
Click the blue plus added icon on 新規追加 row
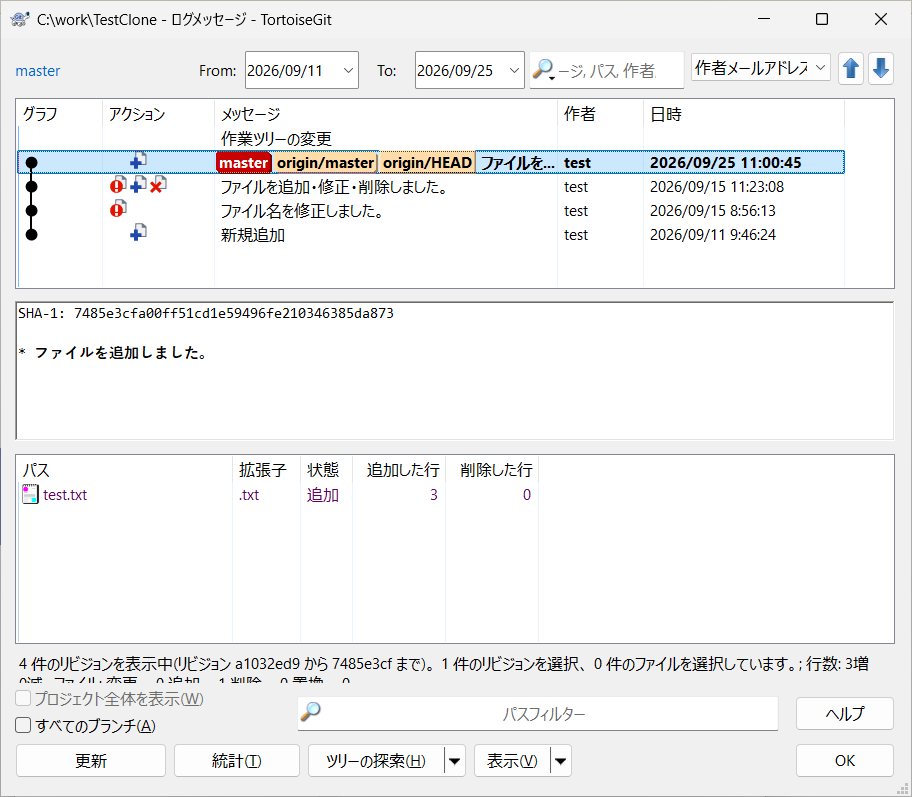138,233
